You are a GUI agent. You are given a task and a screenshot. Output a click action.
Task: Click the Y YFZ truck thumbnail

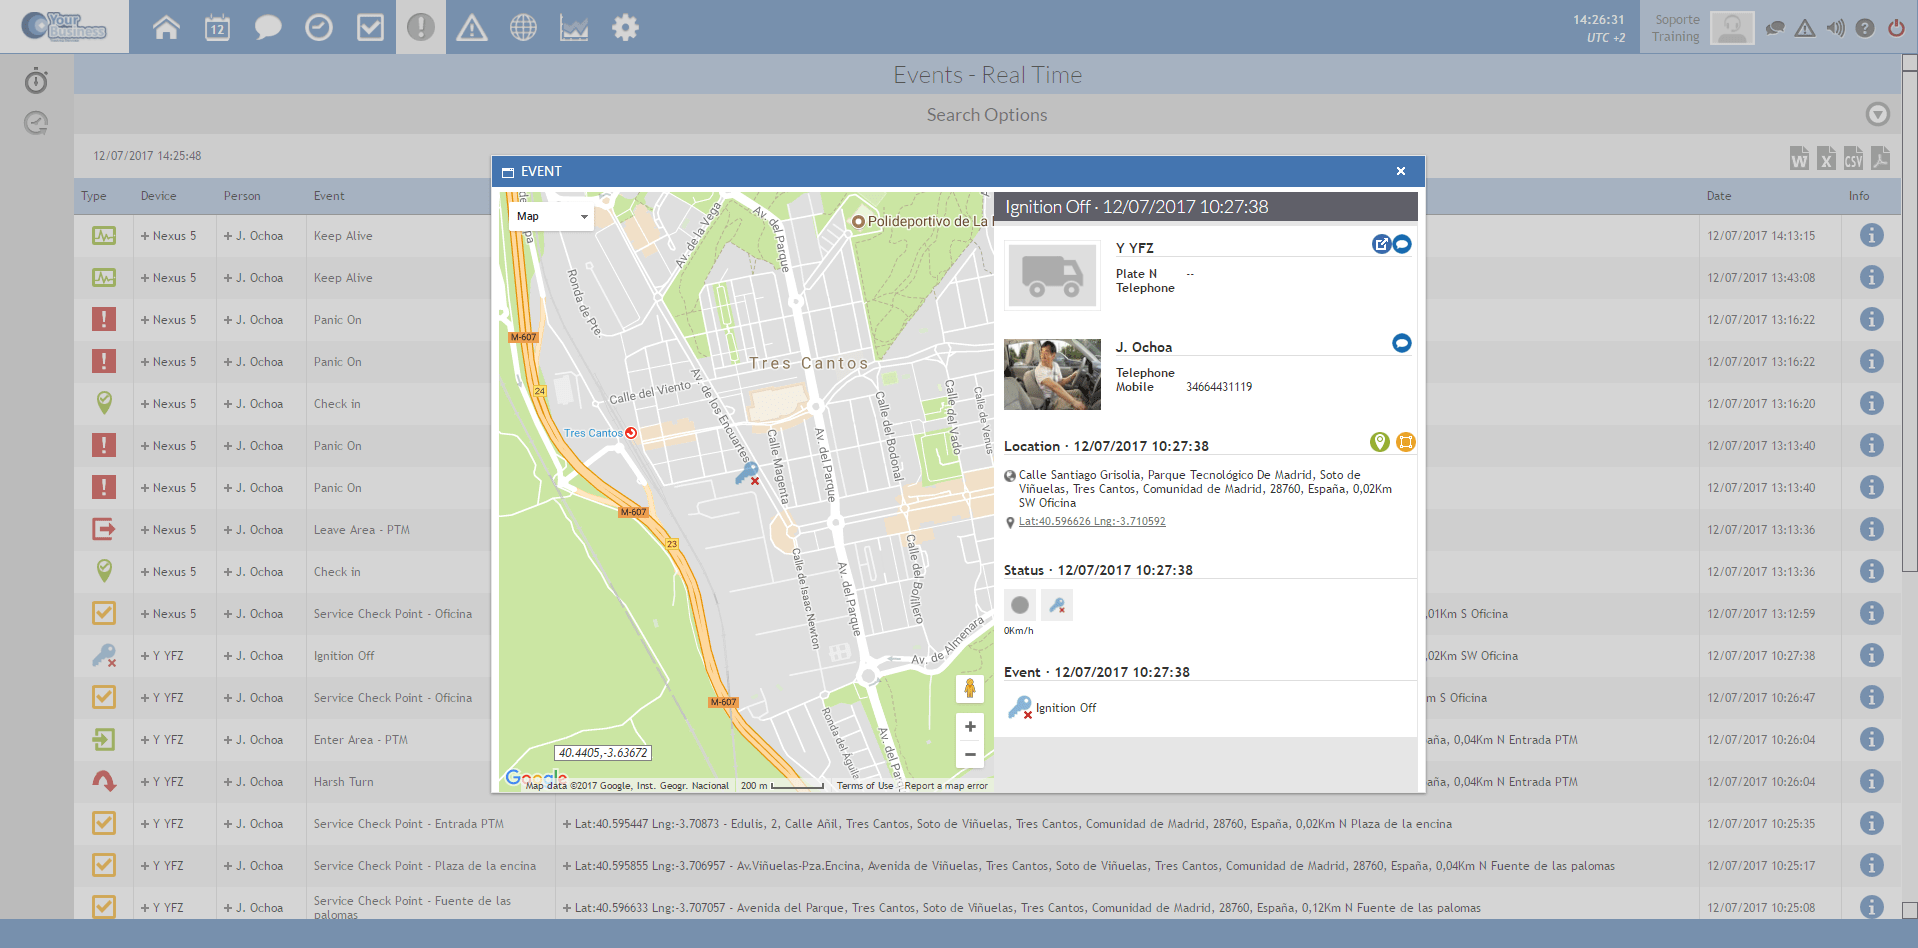1052,275
